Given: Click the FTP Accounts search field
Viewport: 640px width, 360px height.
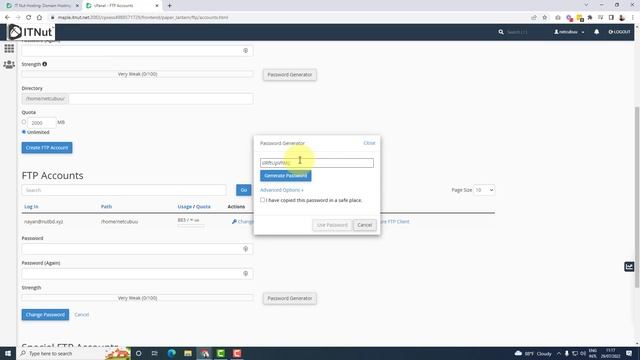Looking at the screenshot, I should 124,190.
